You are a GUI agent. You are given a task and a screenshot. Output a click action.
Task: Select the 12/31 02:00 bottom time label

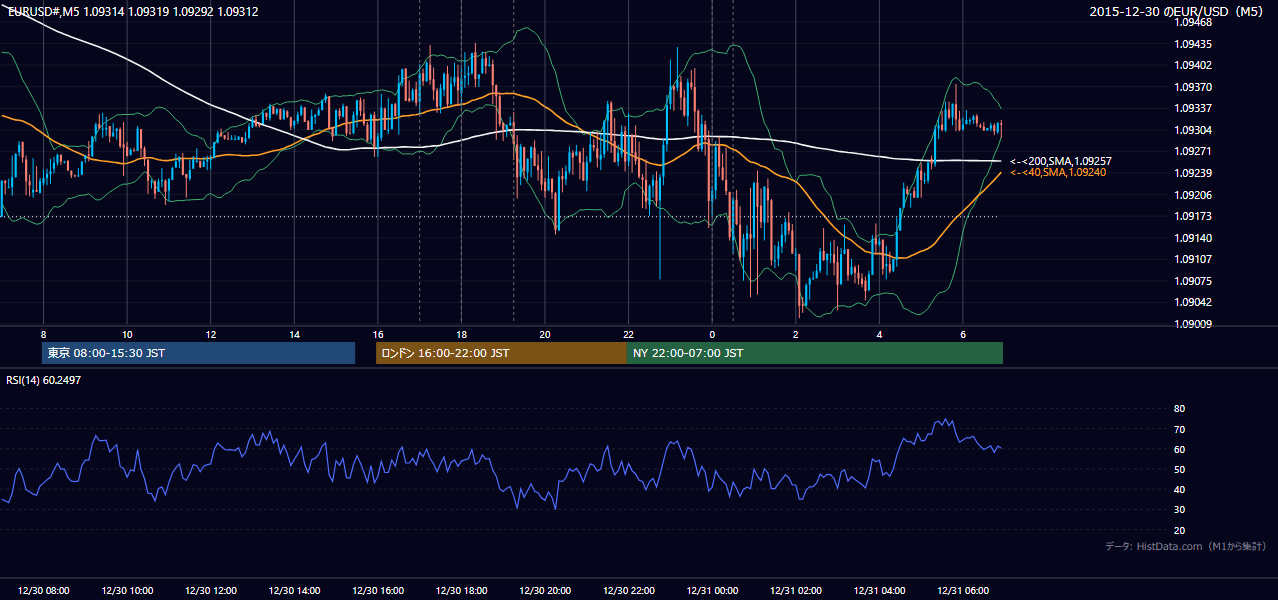(795, 591)
